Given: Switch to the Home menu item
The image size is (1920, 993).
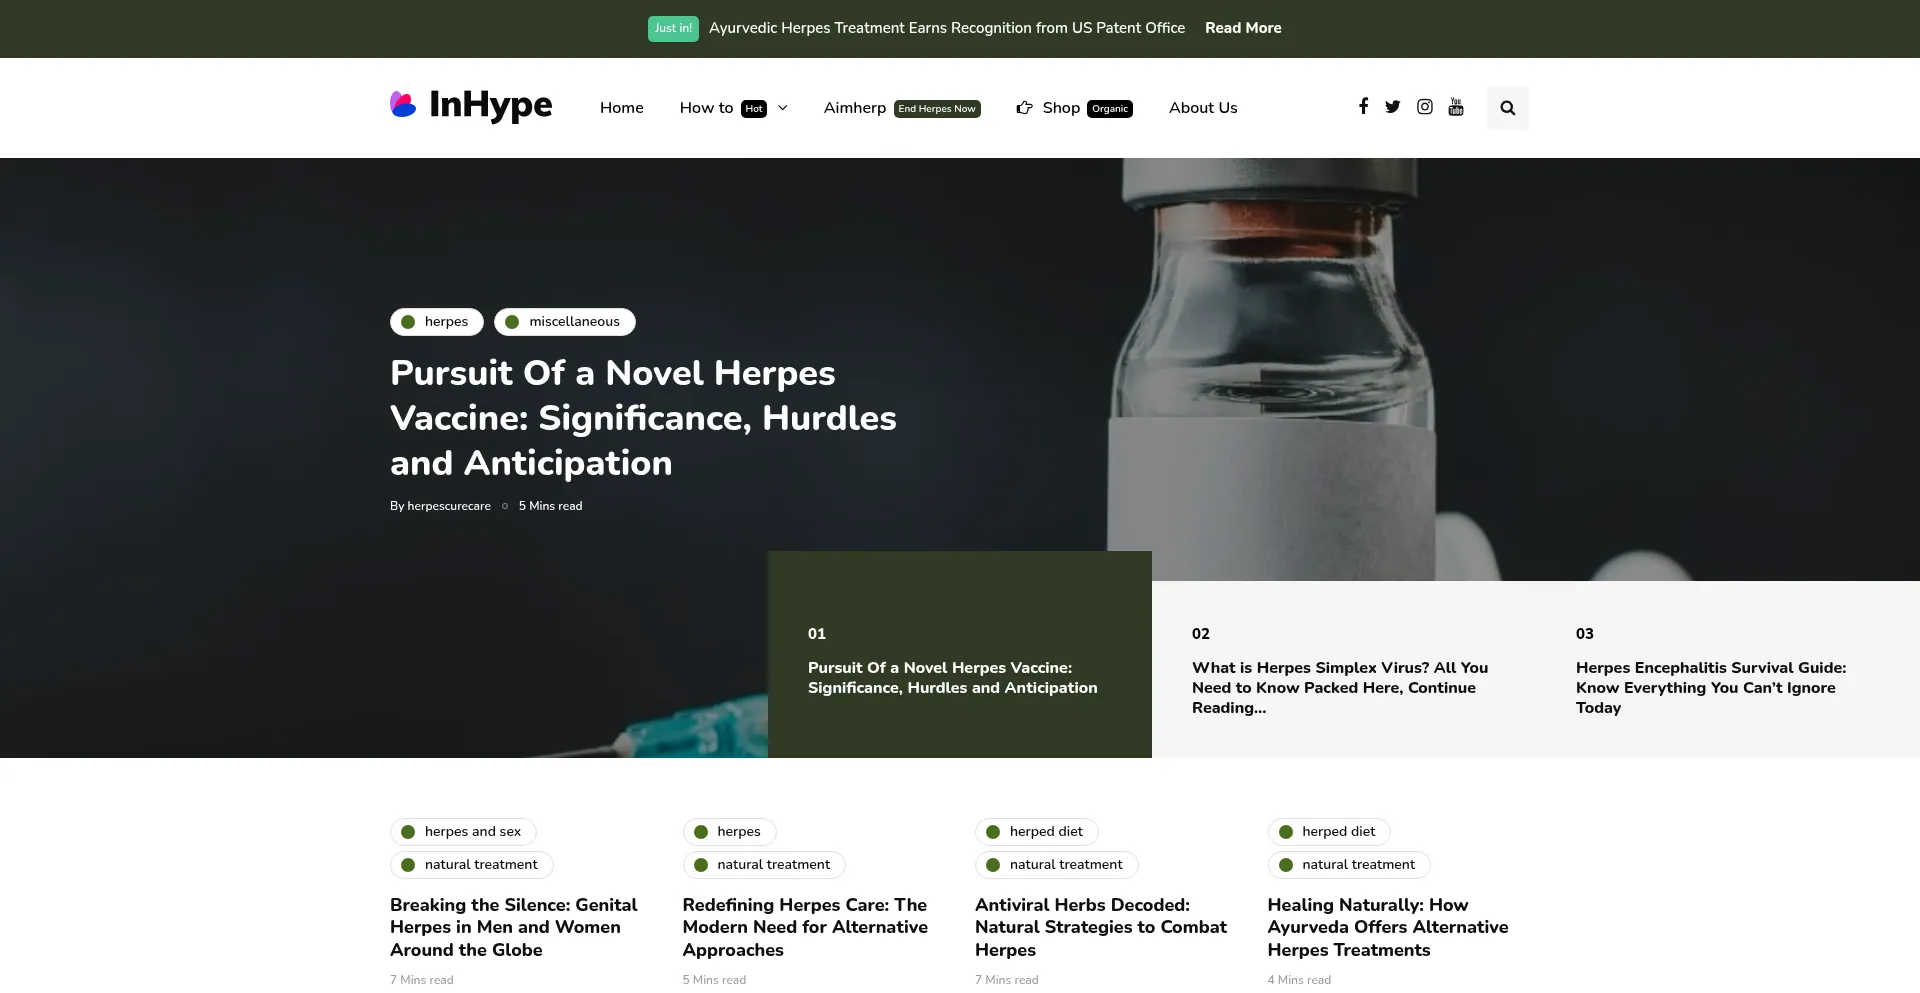Looking at the screenshot, I should pyautogui.click(x=621, y=108).
